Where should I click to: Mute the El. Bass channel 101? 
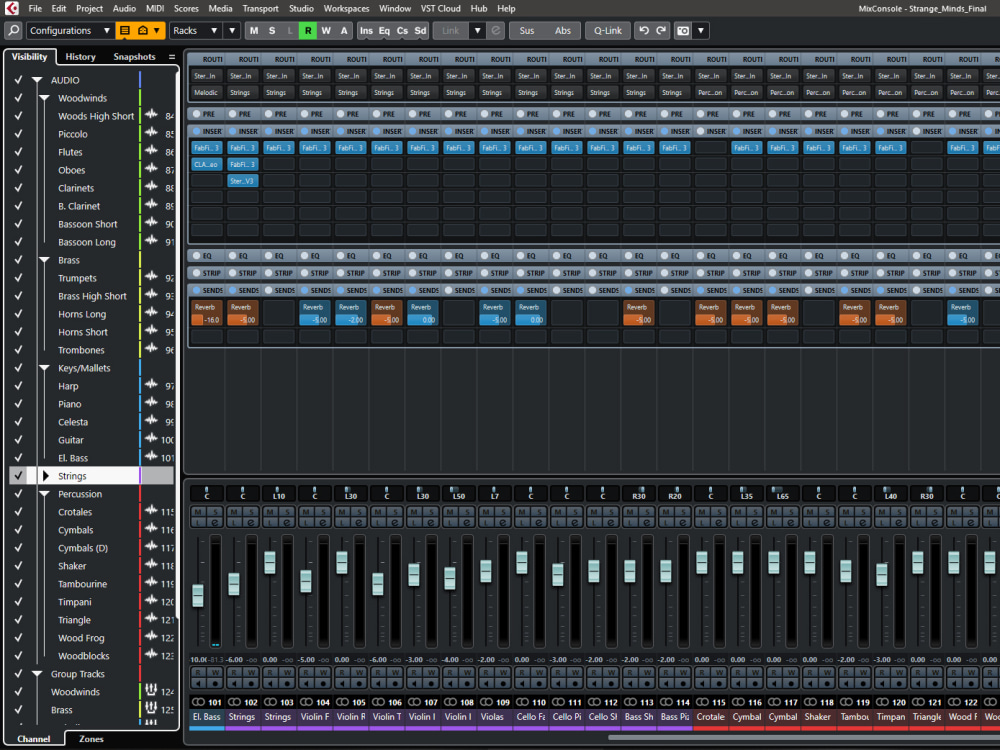(198, 512)
